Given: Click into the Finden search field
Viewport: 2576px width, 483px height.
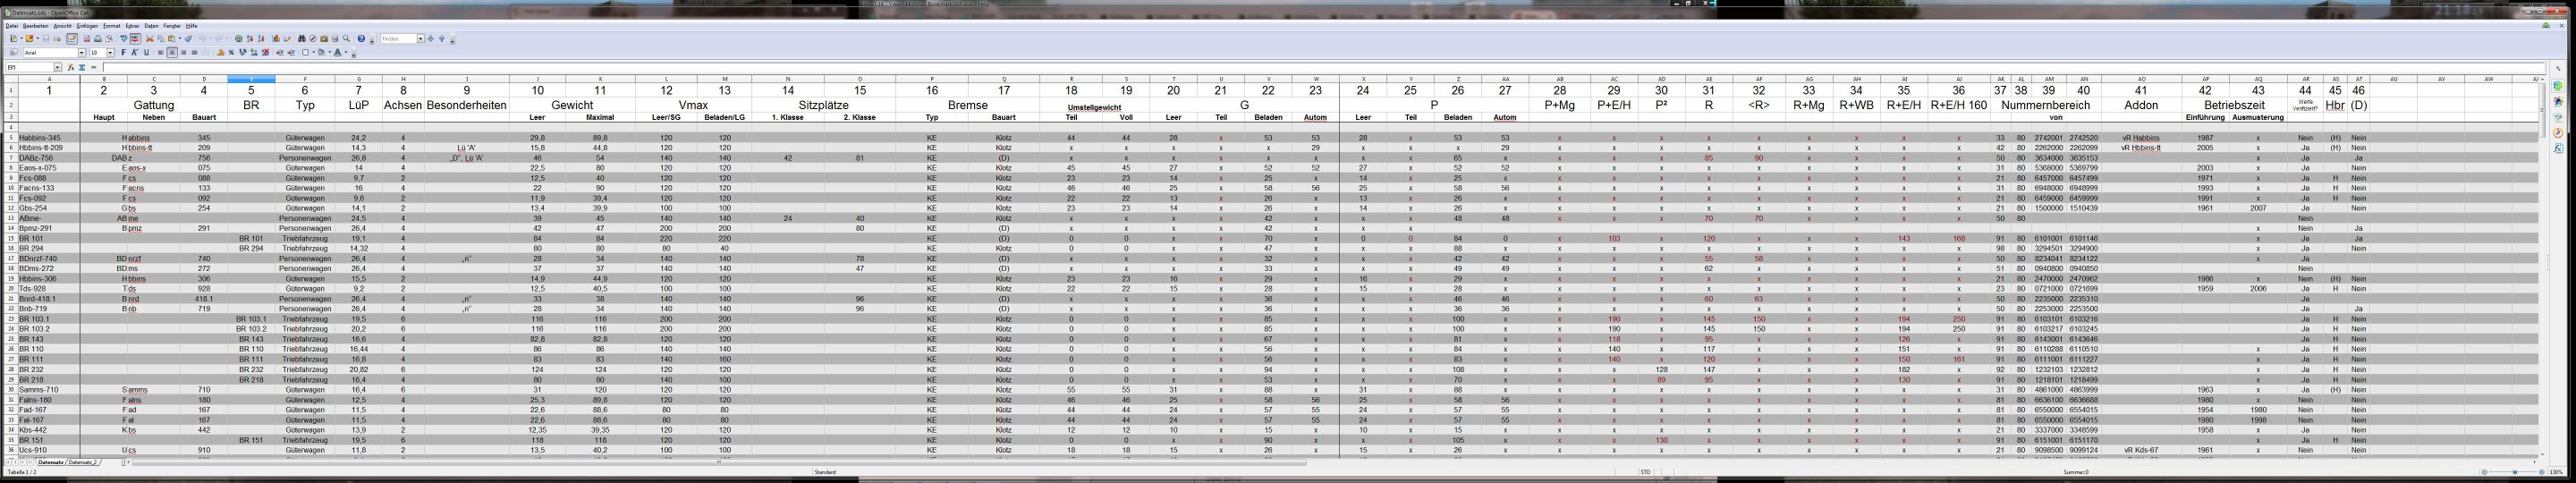Looking at the screenshot, I should pos(399,39).
